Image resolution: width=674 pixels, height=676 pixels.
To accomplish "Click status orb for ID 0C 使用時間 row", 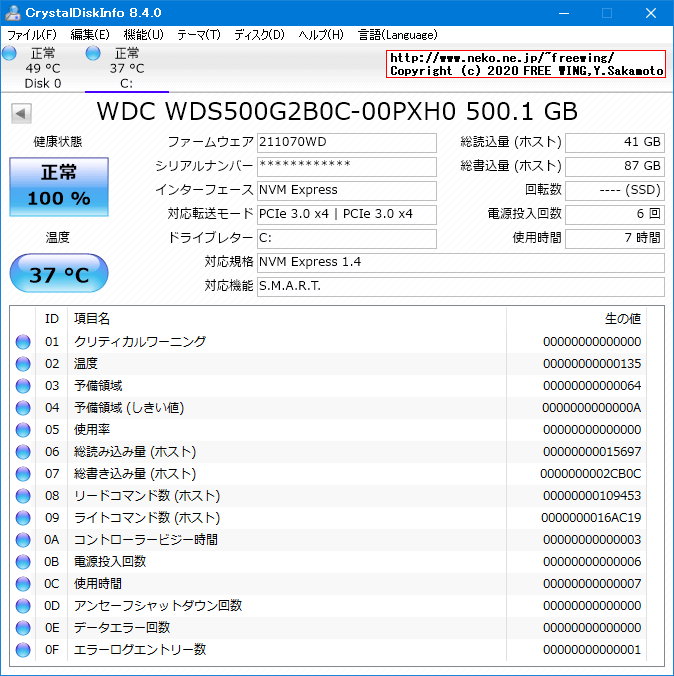I will (x=23, y=584).
